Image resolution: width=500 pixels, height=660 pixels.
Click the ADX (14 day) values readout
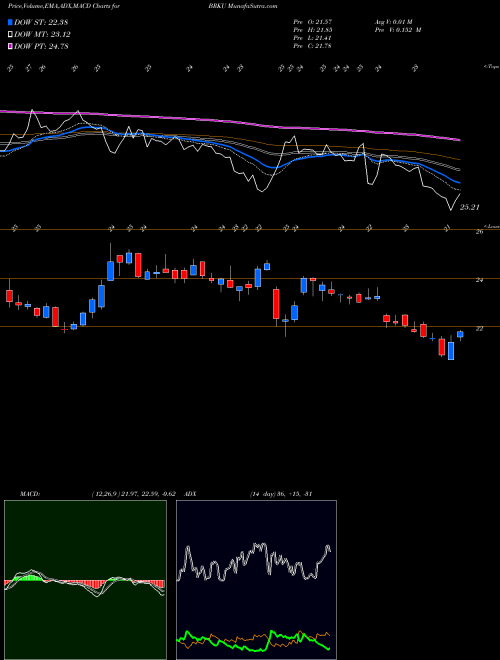coord(281,494)
